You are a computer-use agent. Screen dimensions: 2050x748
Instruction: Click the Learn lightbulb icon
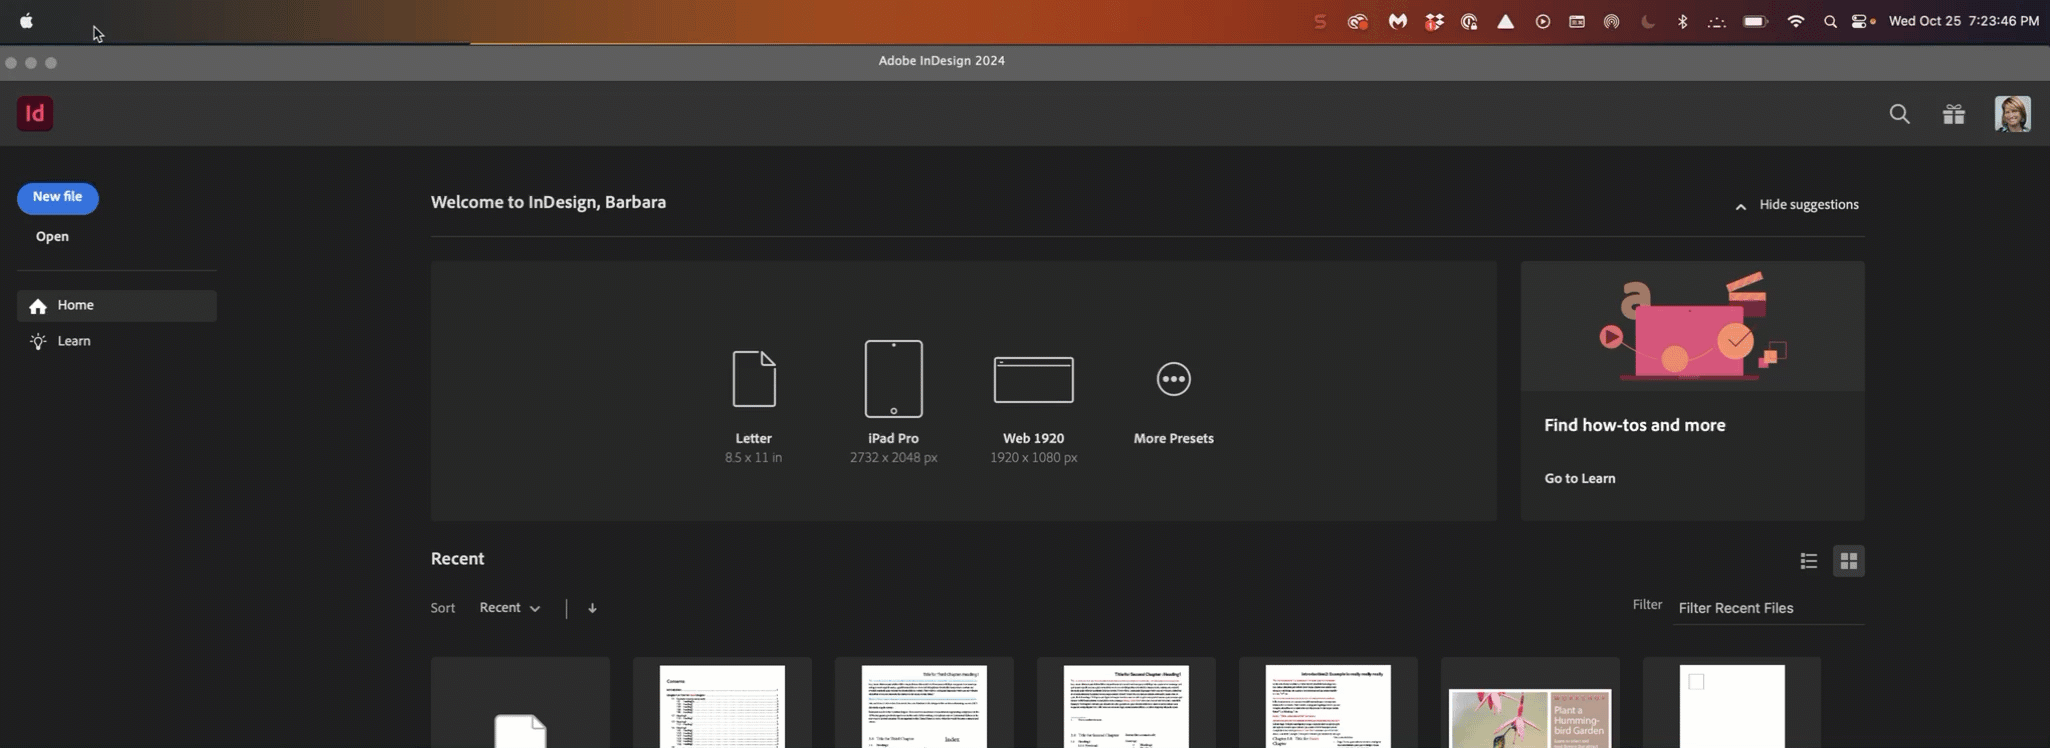(x=38, y=342)
